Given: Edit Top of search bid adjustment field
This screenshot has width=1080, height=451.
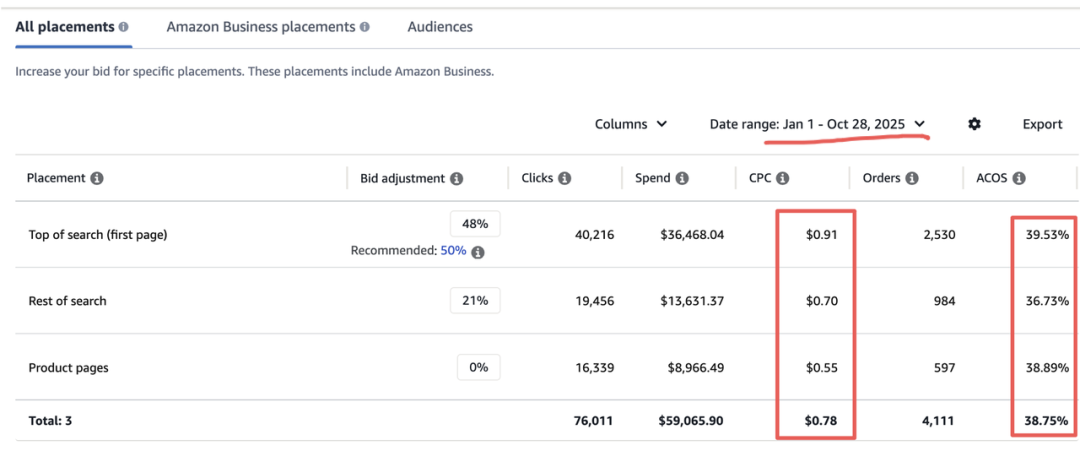Looking at the screenshot, I should [475, 224].
